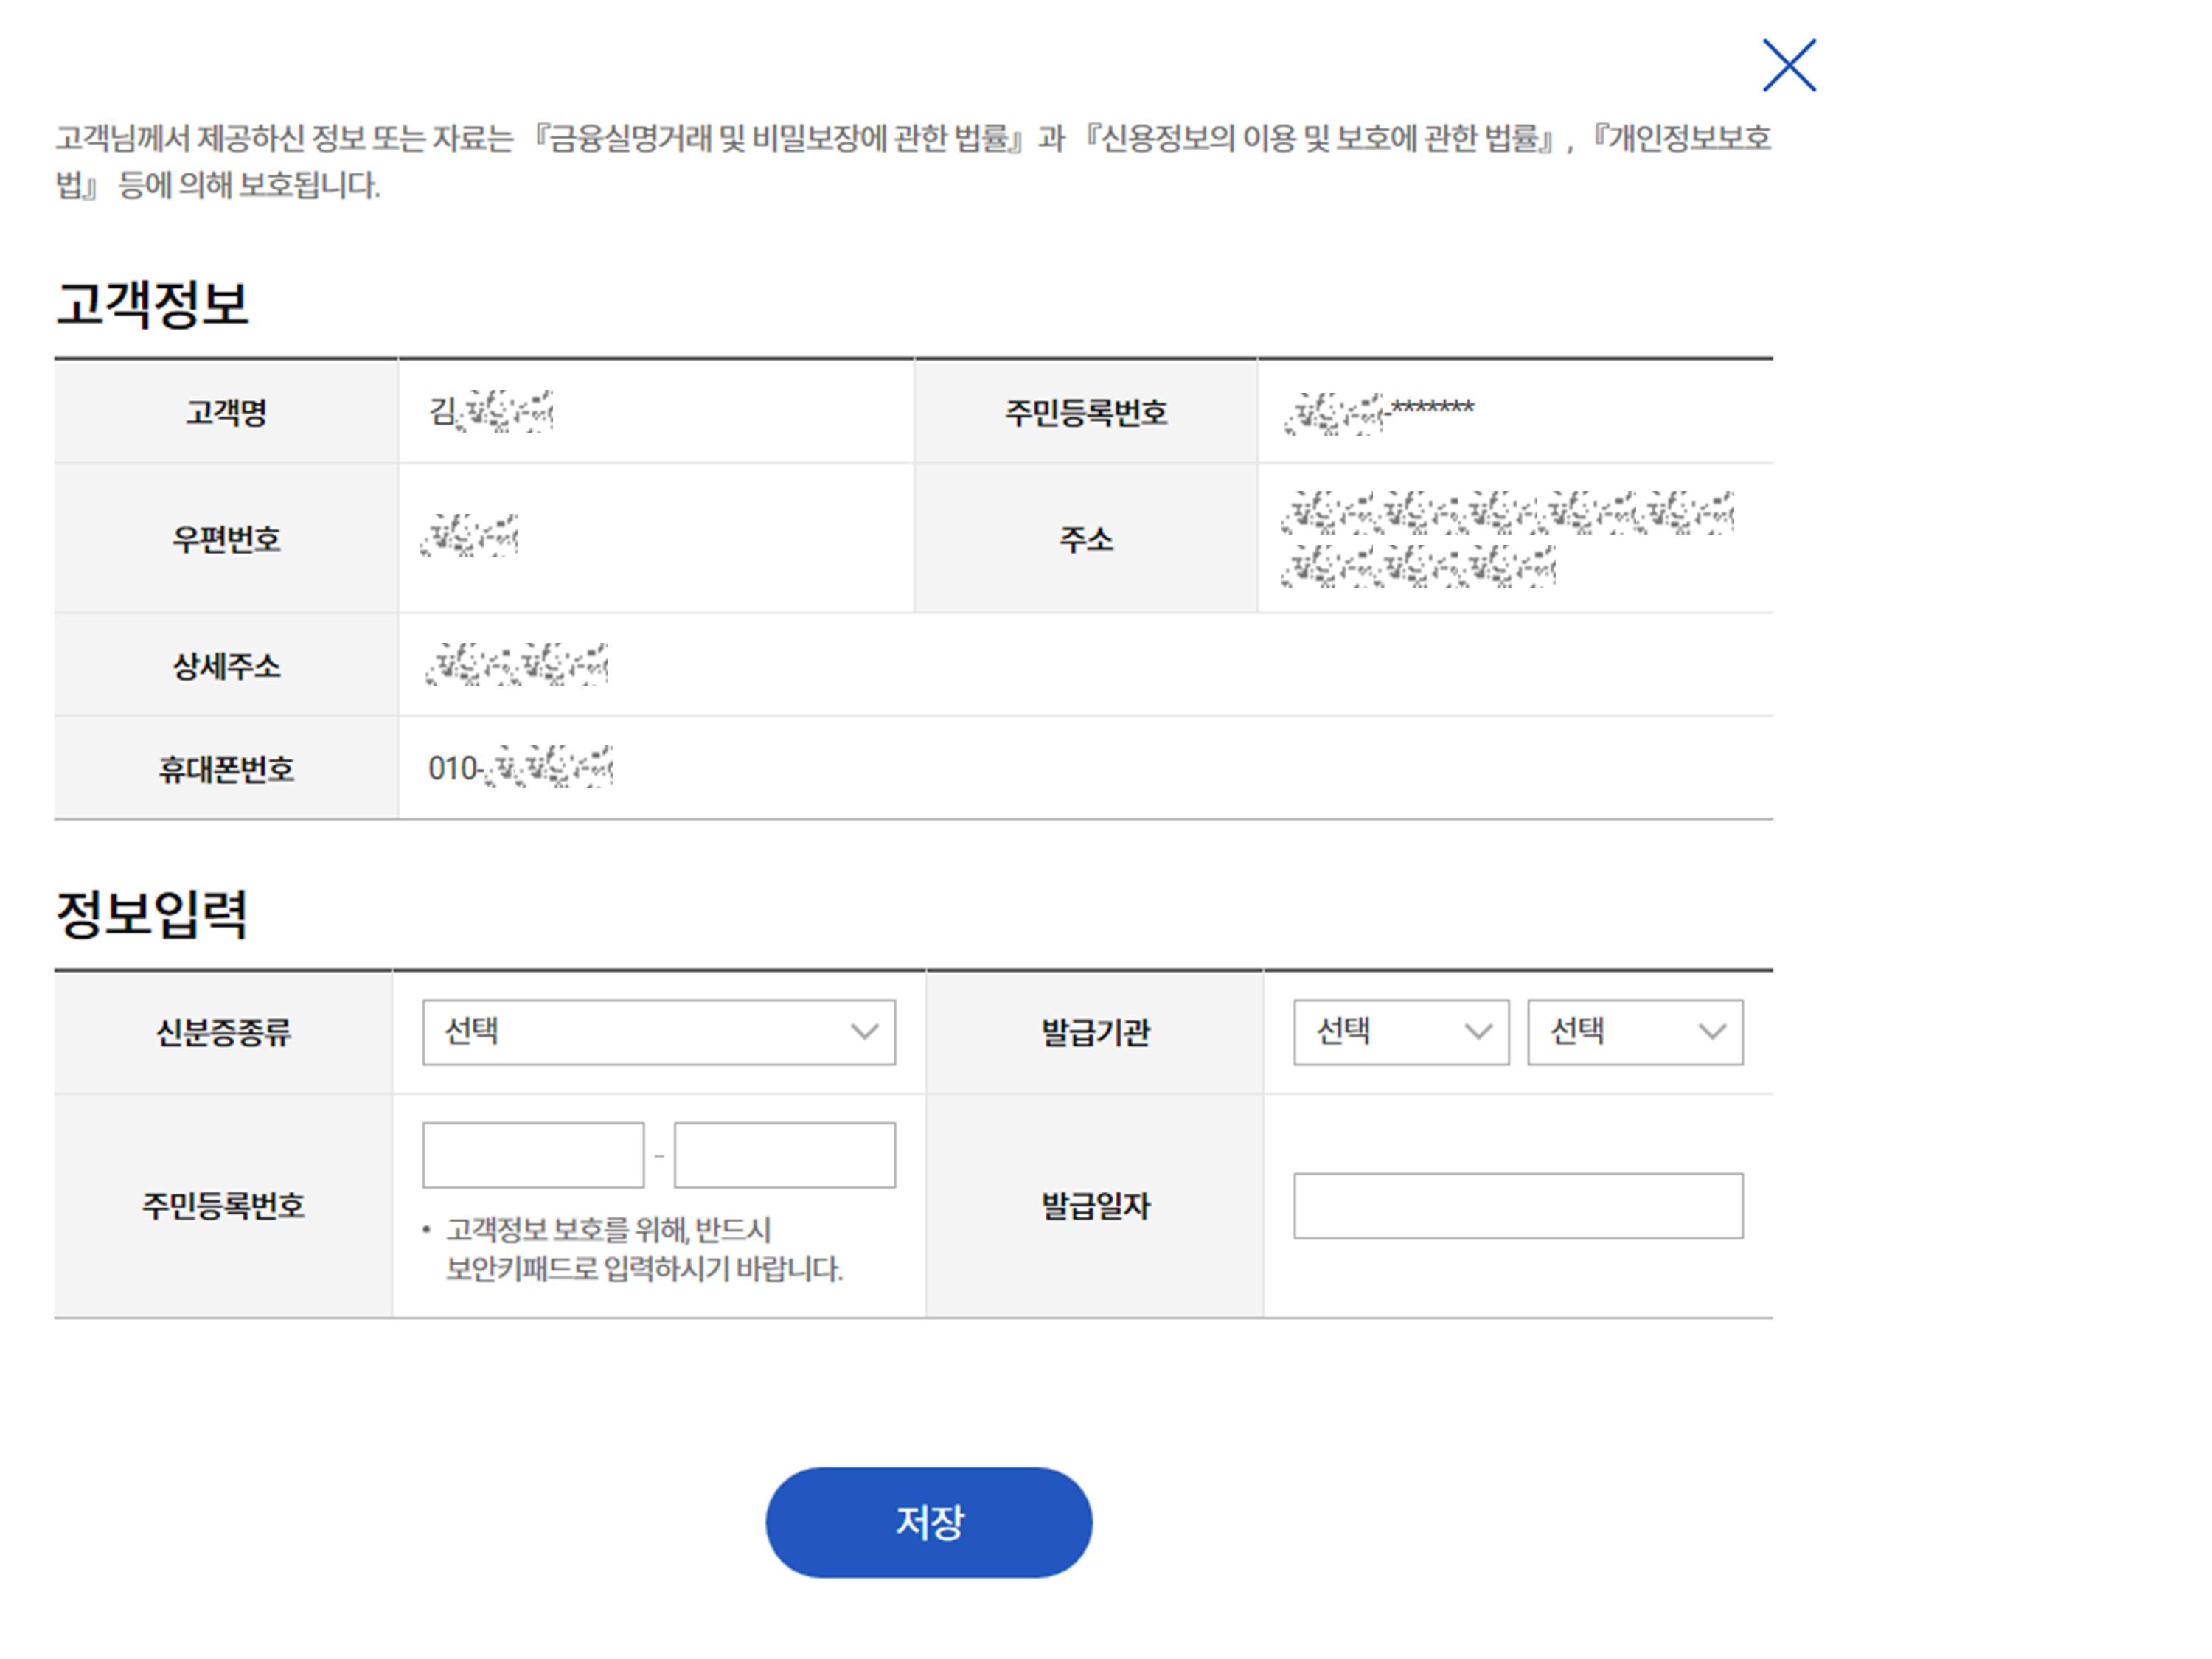
Task: Click the masked 고객명 value starting with 김
Action: (x=490, y=411)
